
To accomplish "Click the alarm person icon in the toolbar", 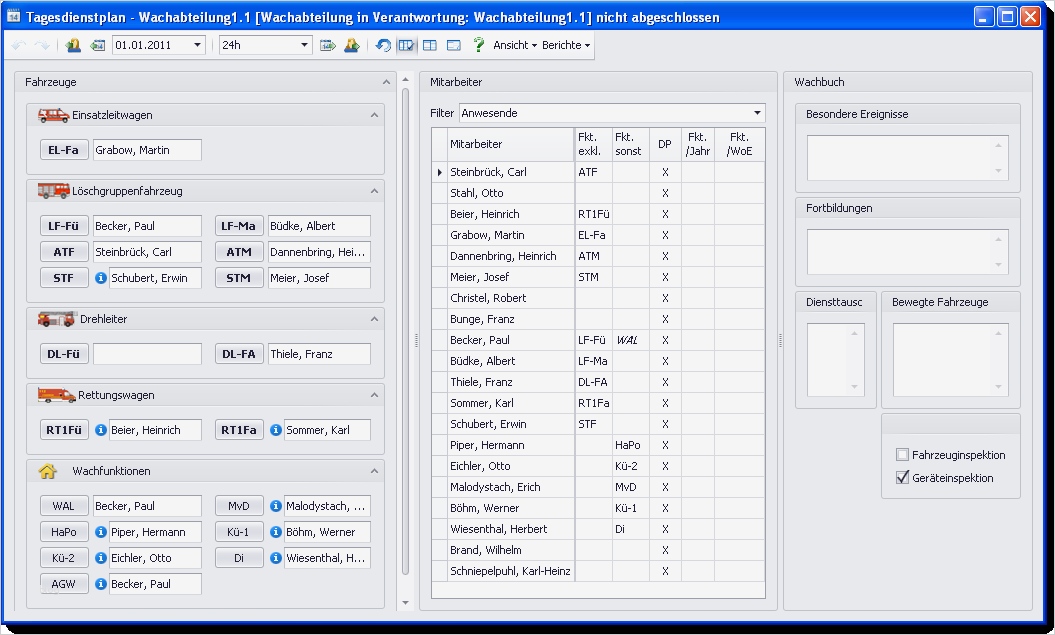I will coord(352,44).
